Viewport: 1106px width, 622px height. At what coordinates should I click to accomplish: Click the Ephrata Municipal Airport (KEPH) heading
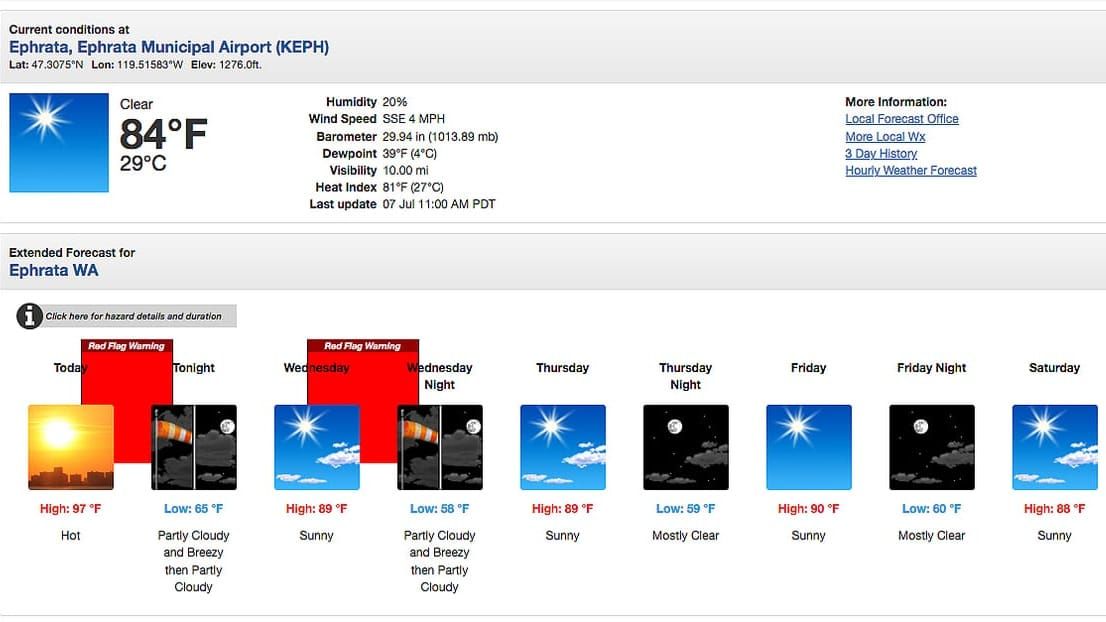coord(169,47)
